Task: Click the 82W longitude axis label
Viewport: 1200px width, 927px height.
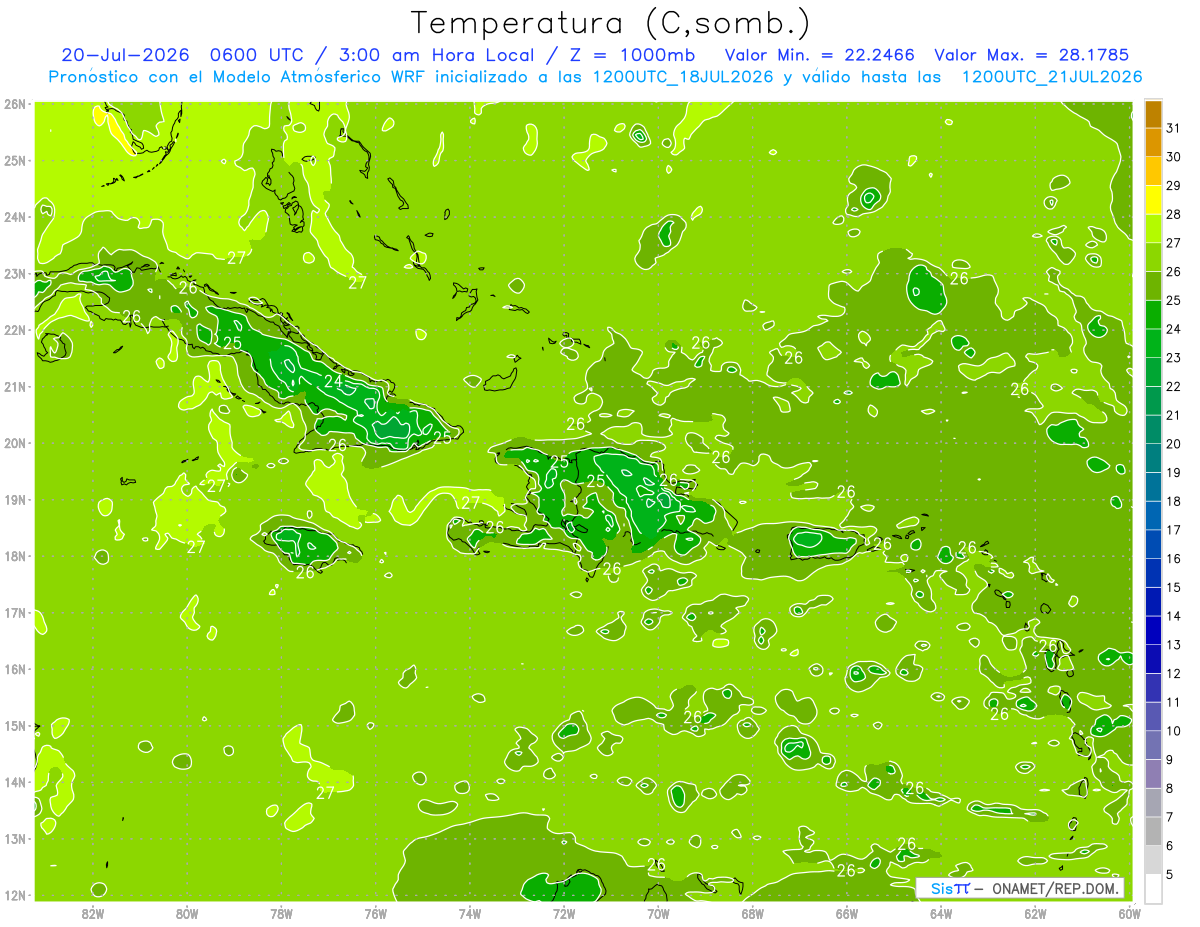Action: point(92,913)
